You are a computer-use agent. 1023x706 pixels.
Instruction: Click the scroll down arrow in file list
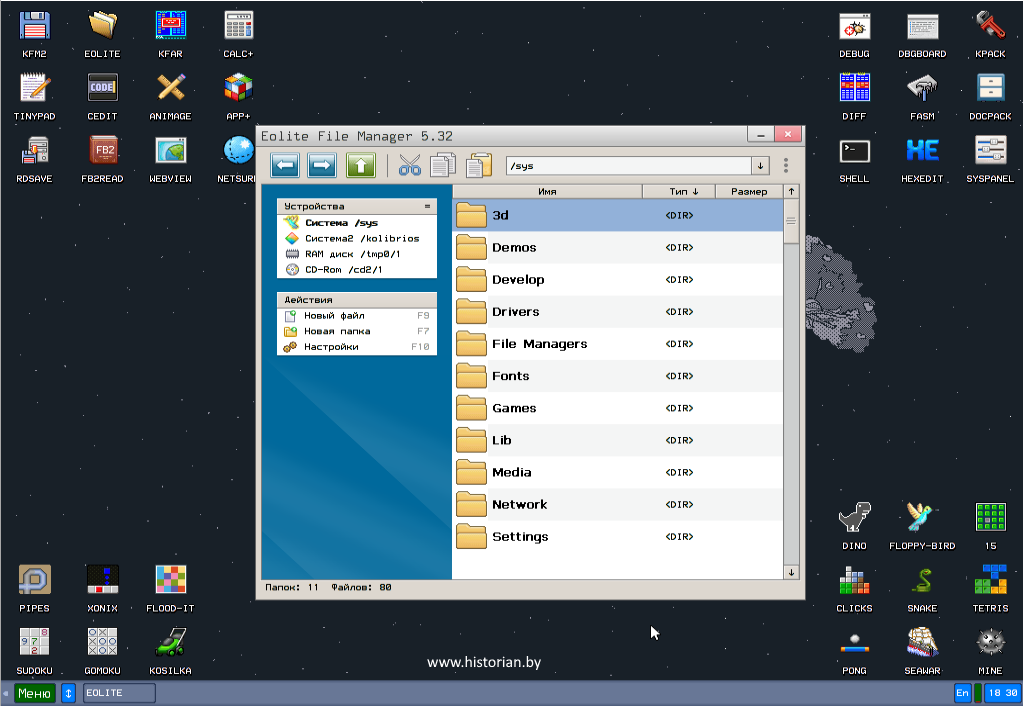click(791, 572)
